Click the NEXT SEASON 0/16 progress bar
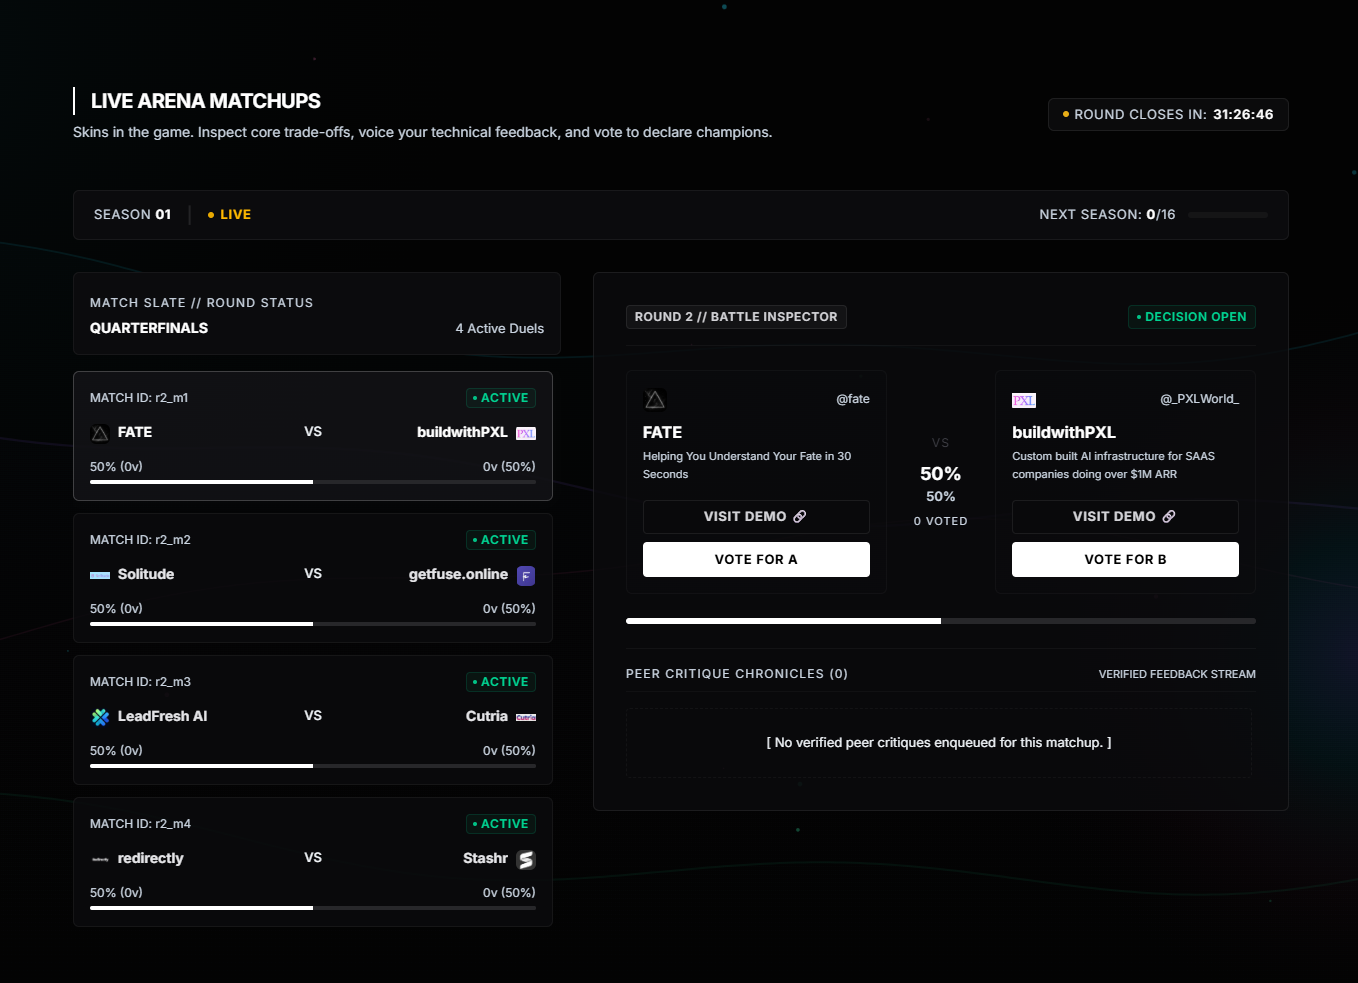 tap(1227, 215)
